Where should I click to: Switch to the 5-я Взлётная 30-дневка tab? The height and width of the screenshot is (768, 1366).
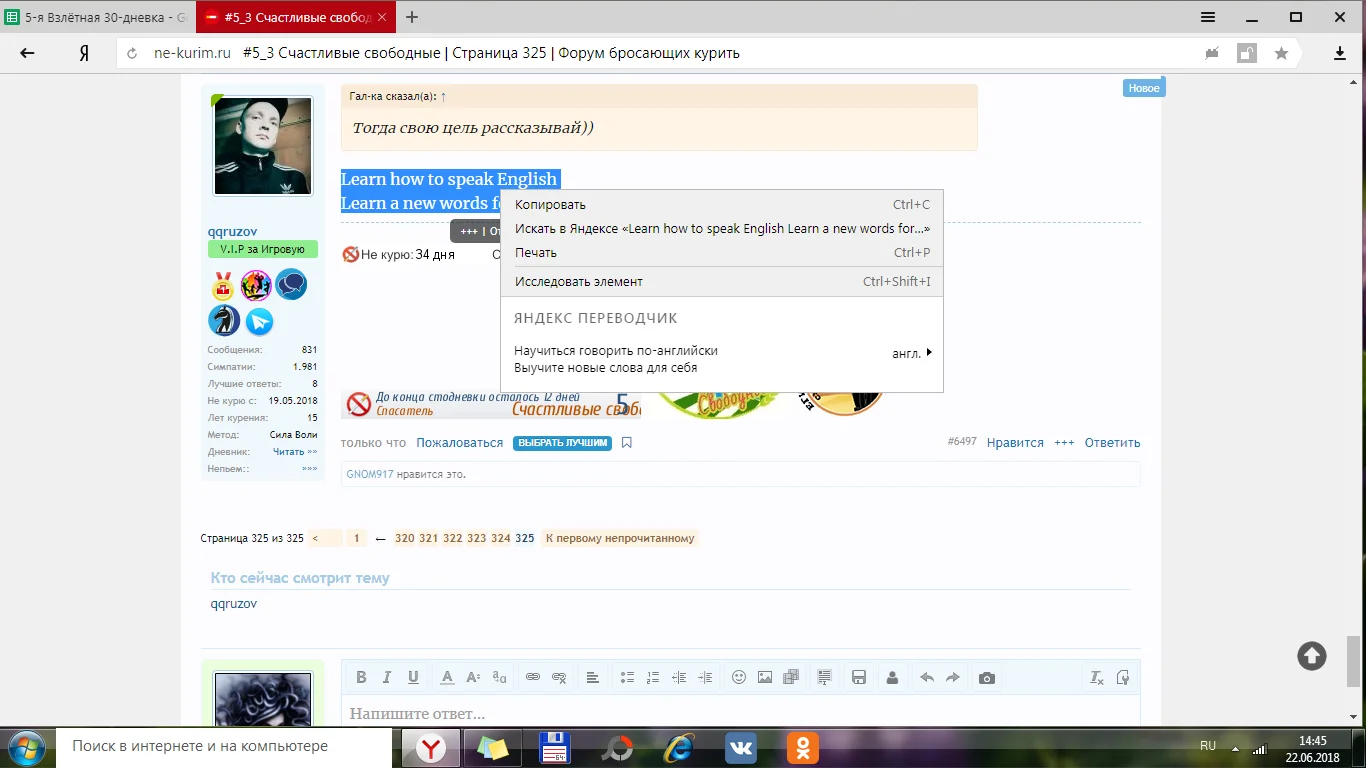coord(97,17)
